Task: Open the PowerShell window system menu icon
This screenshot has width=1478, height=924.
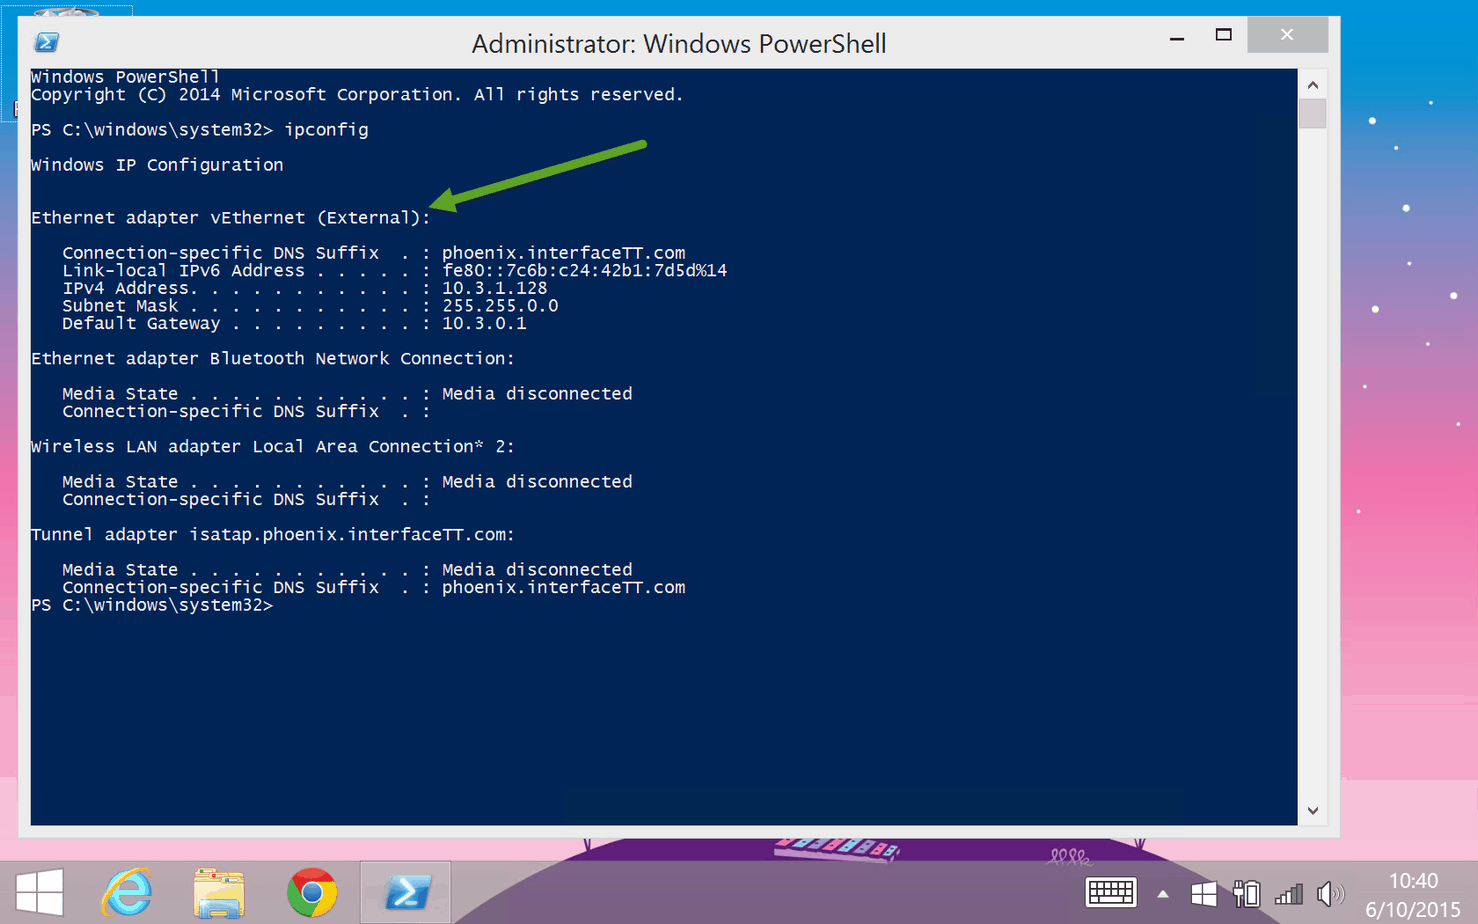Action: point(46,42)
